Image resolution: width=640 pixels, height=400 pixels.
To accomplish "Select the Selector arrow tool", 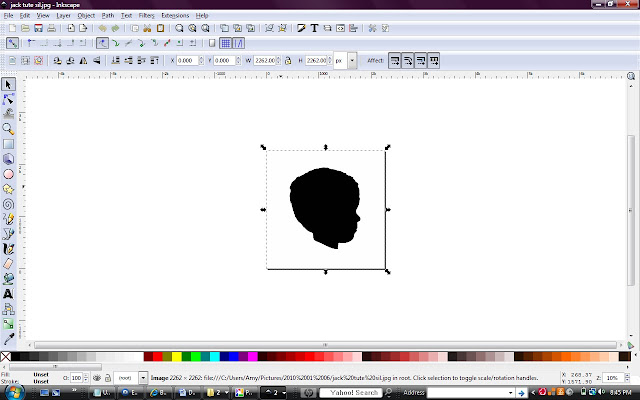I will point(8,84).
